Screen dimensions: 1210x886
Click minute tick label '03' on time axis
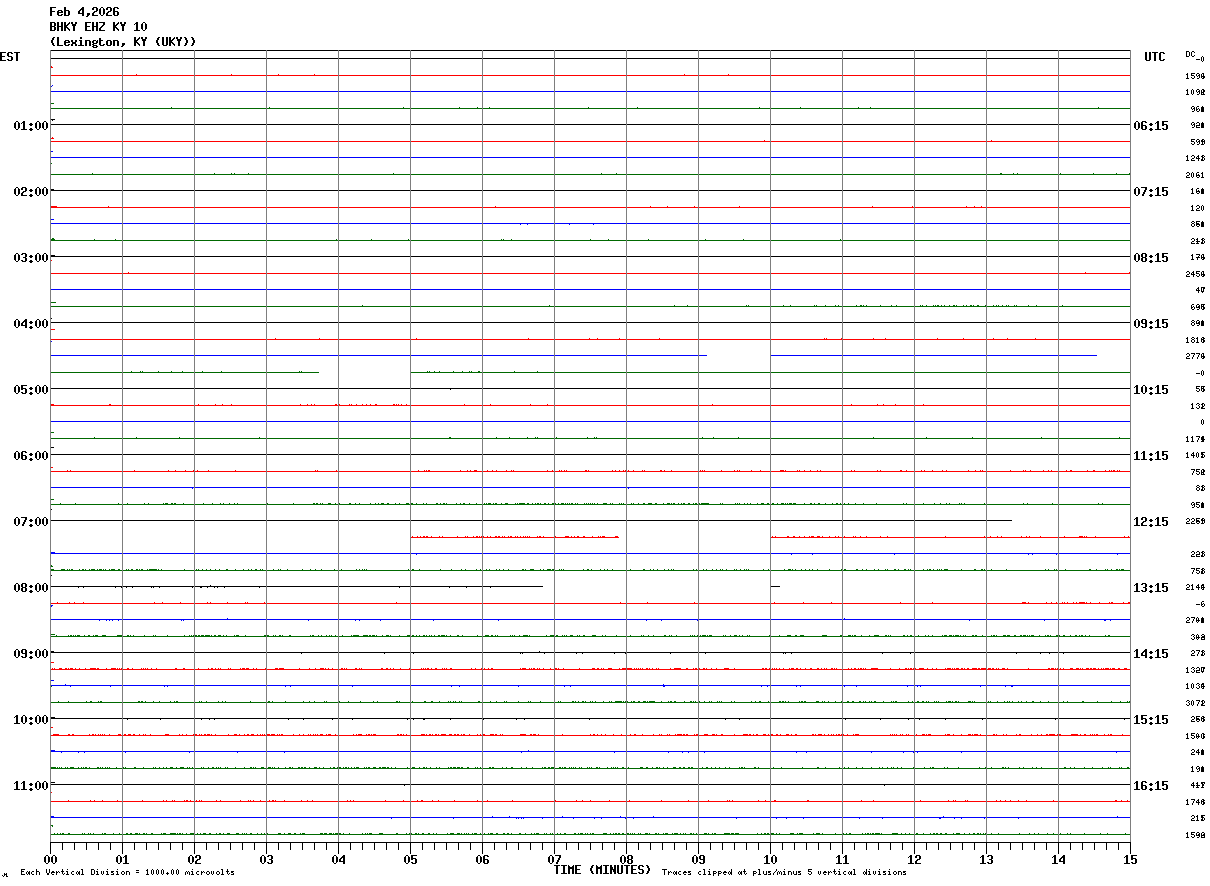pos(266,859)
